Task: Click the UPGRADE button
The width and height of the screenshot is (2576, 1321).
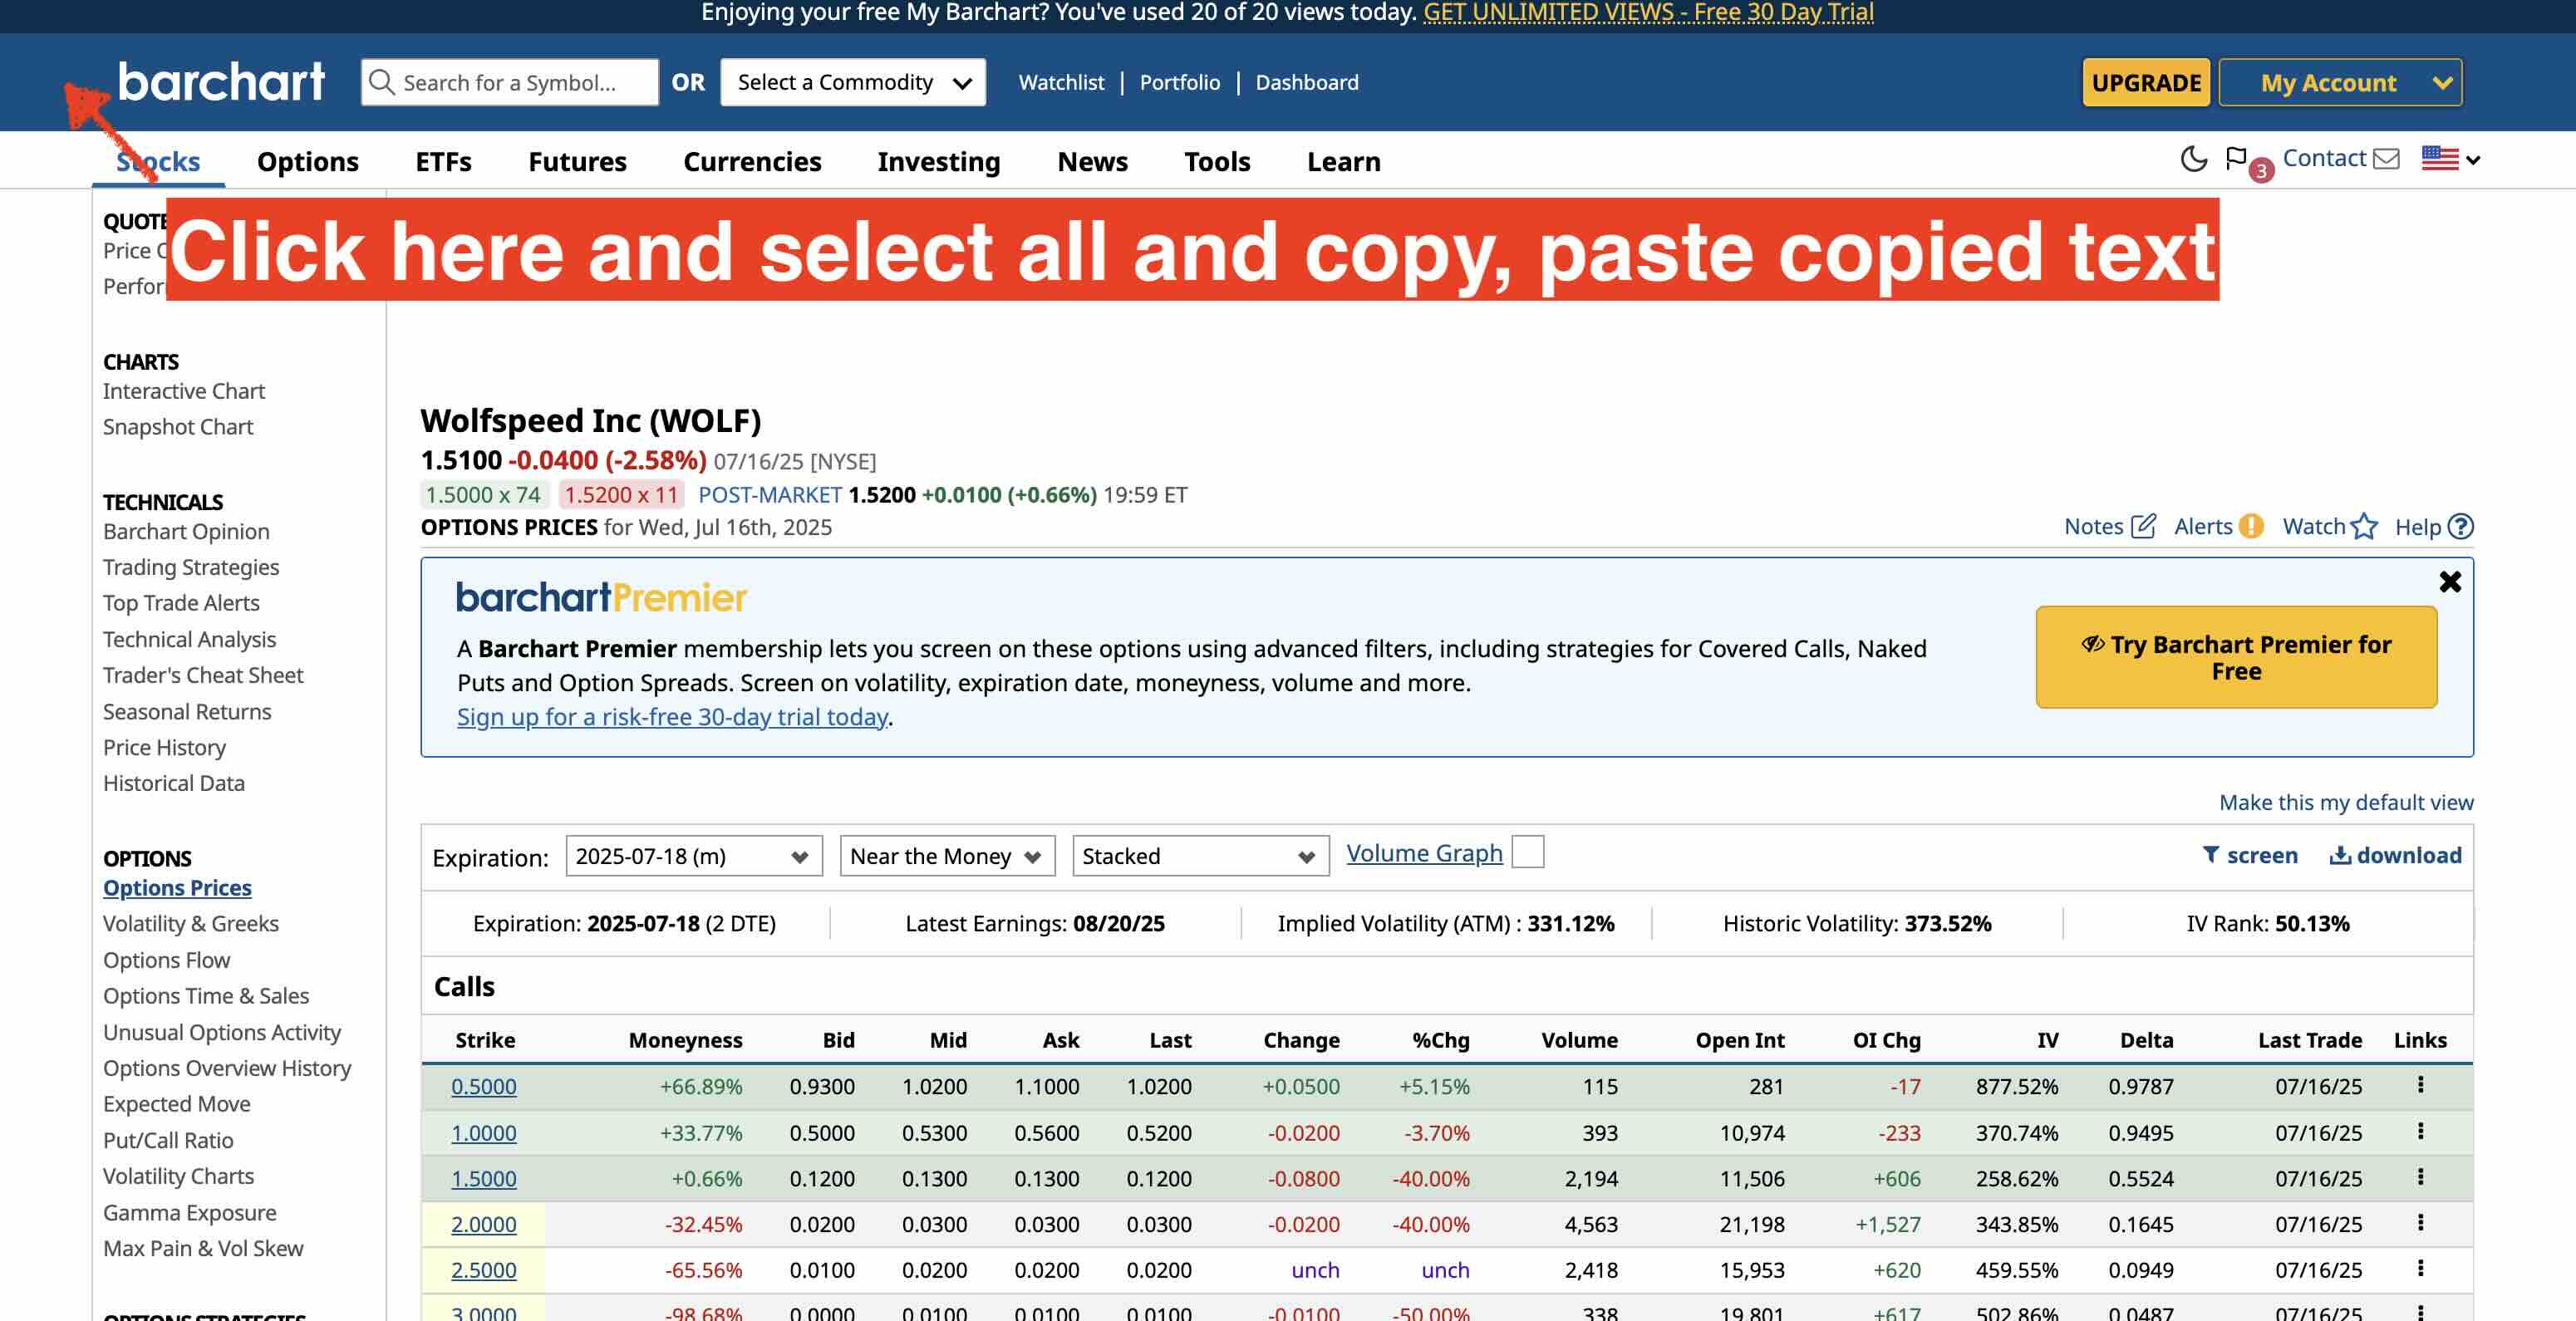Action: pyautogui.click(x=2146, y=82)
